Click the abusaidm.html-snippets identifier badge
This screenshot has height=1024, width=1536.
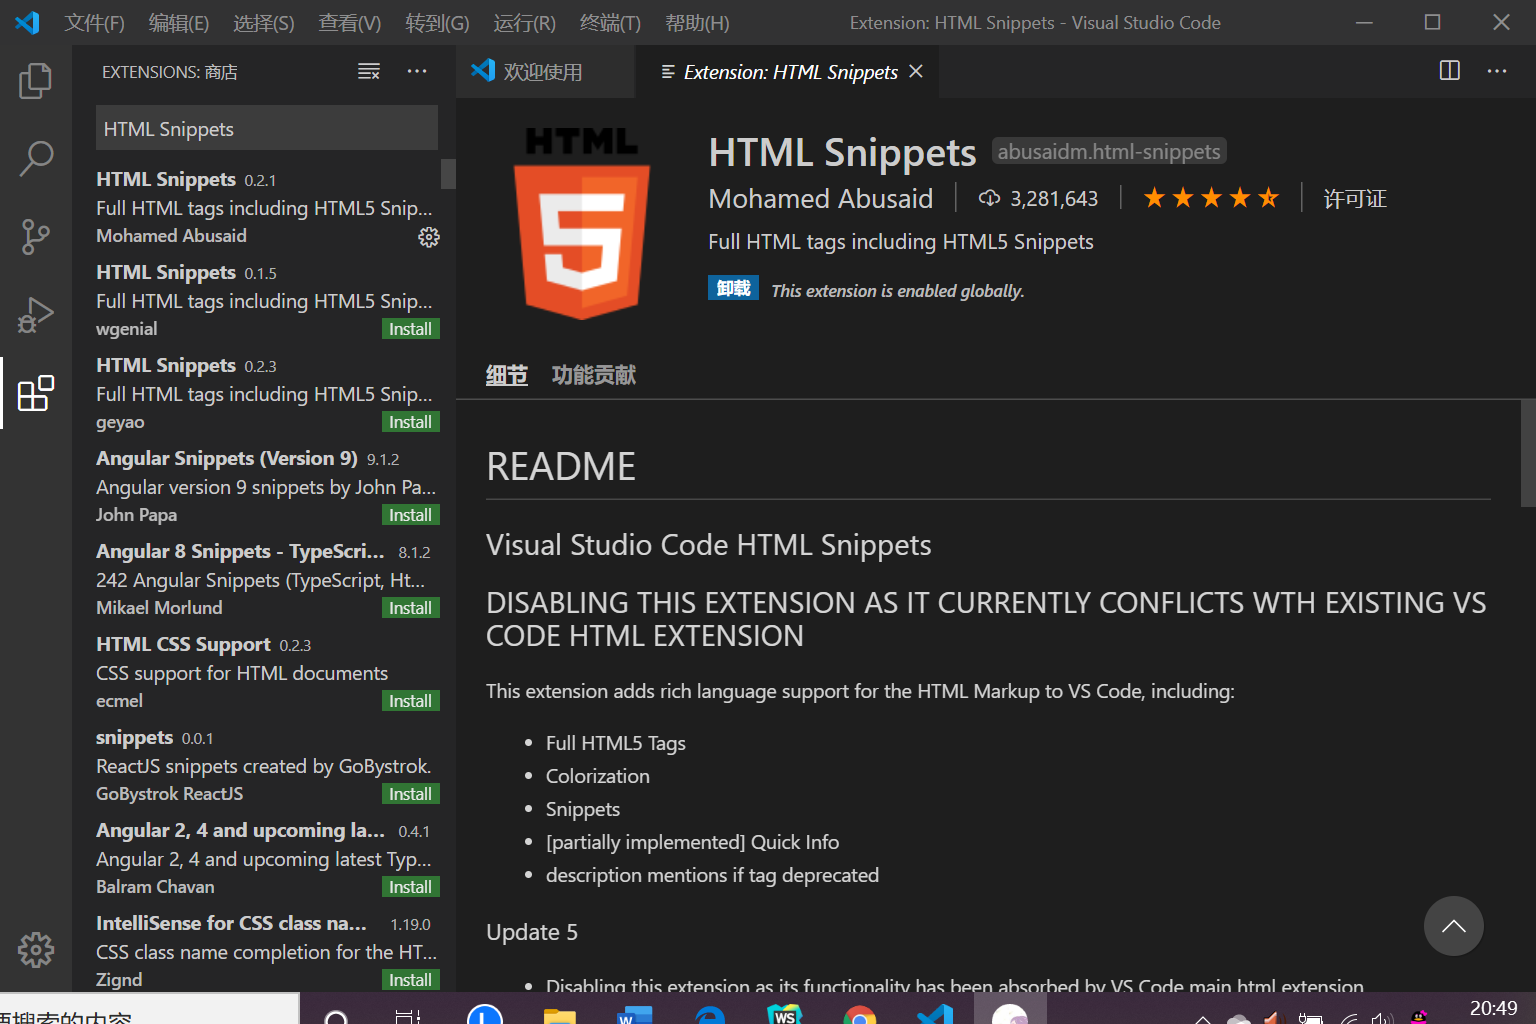pyautogui.click(x=1109, y=151)
